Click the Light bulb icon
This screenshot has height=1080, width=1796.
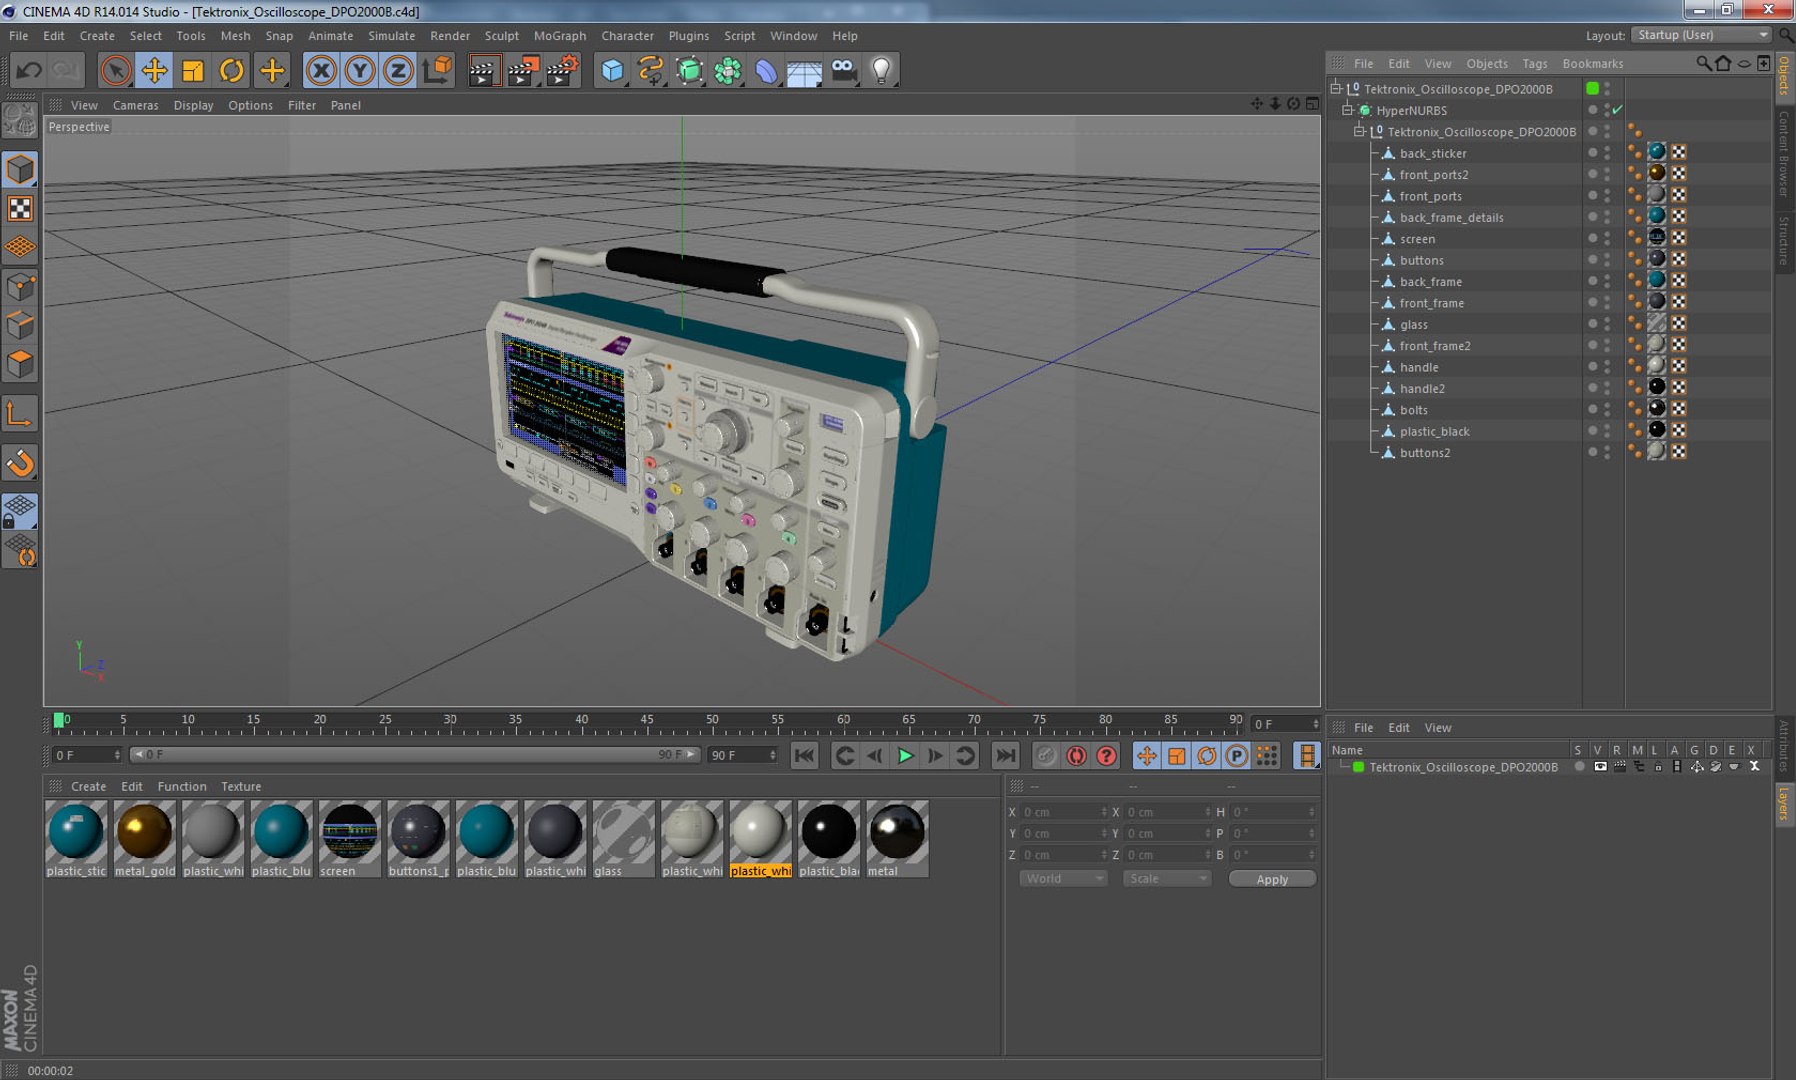coord(881,70)
